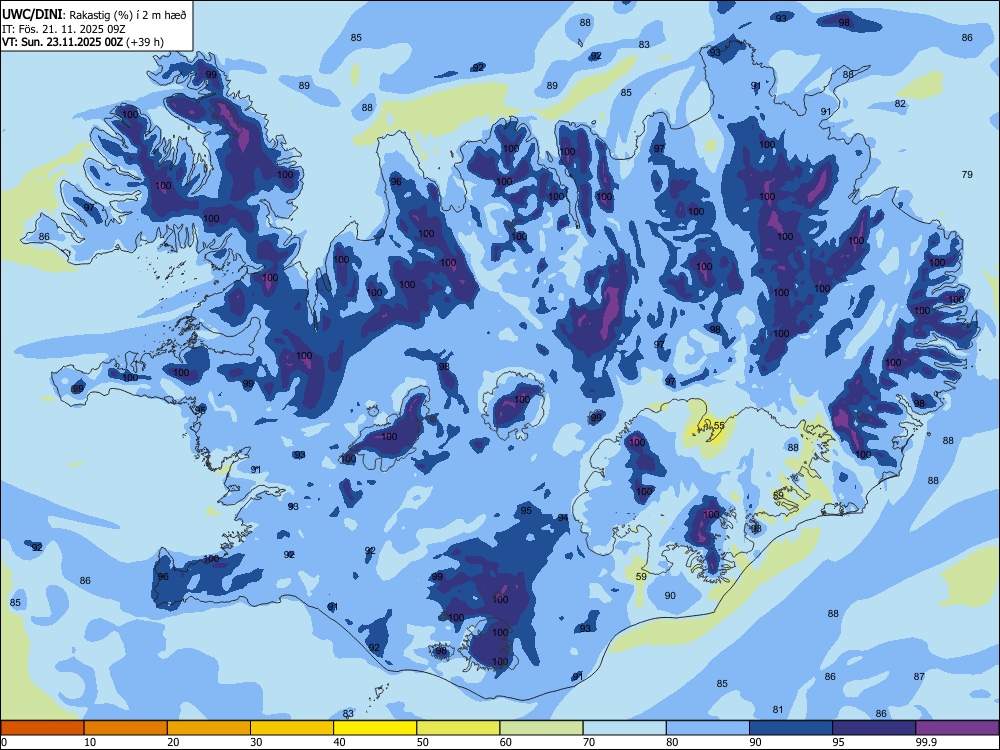Click the purple legend swatch above 99.9
1000x750 pixels.
(957, 728)
